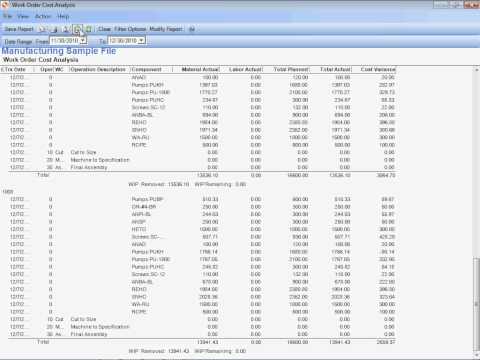This screenshot has height=360, width=480.
Task: Click the toolbar icon just left of the highlighted icon
Action: [66, 29]
